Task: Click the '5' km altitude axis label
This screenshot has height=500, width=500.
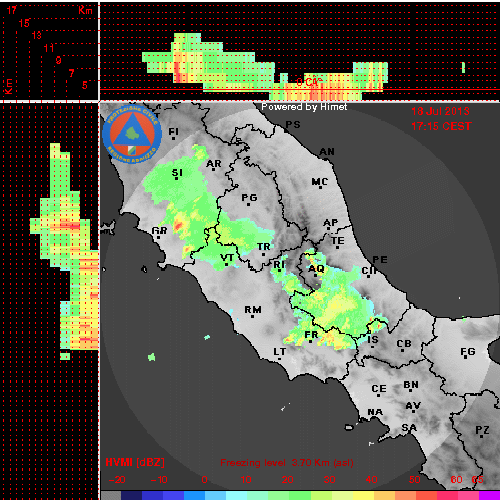Action: [x=85, y=85]
